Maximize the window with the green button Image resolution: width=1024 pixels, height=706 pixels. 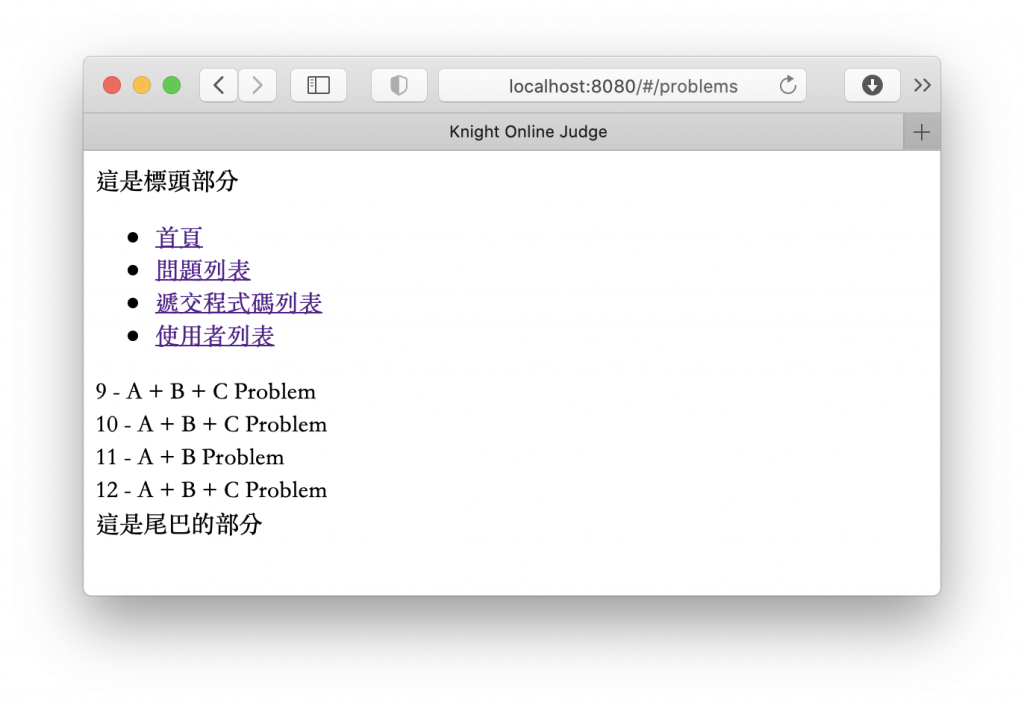tap(172, 86)
